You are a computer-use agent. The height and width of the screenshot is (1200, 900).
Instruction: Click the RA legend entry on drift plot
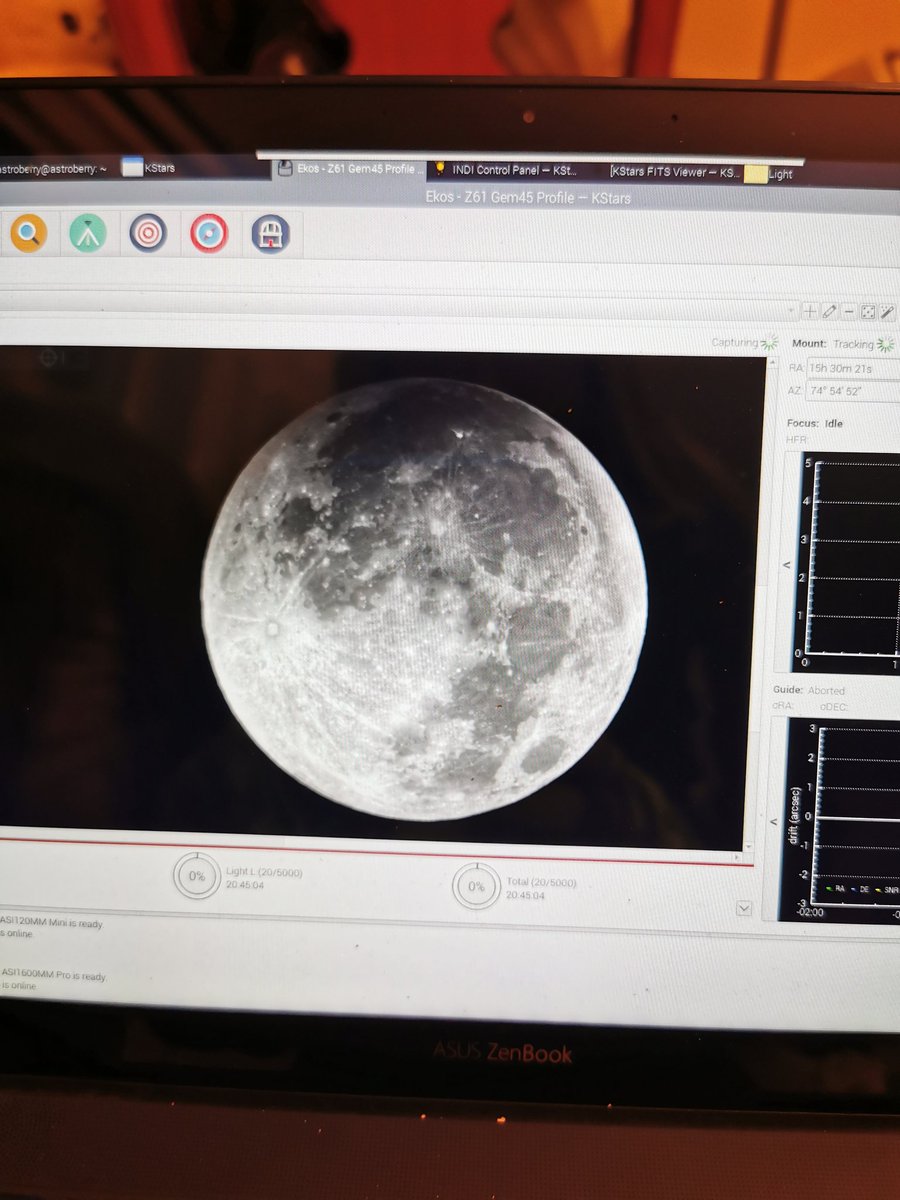(833, 887)
